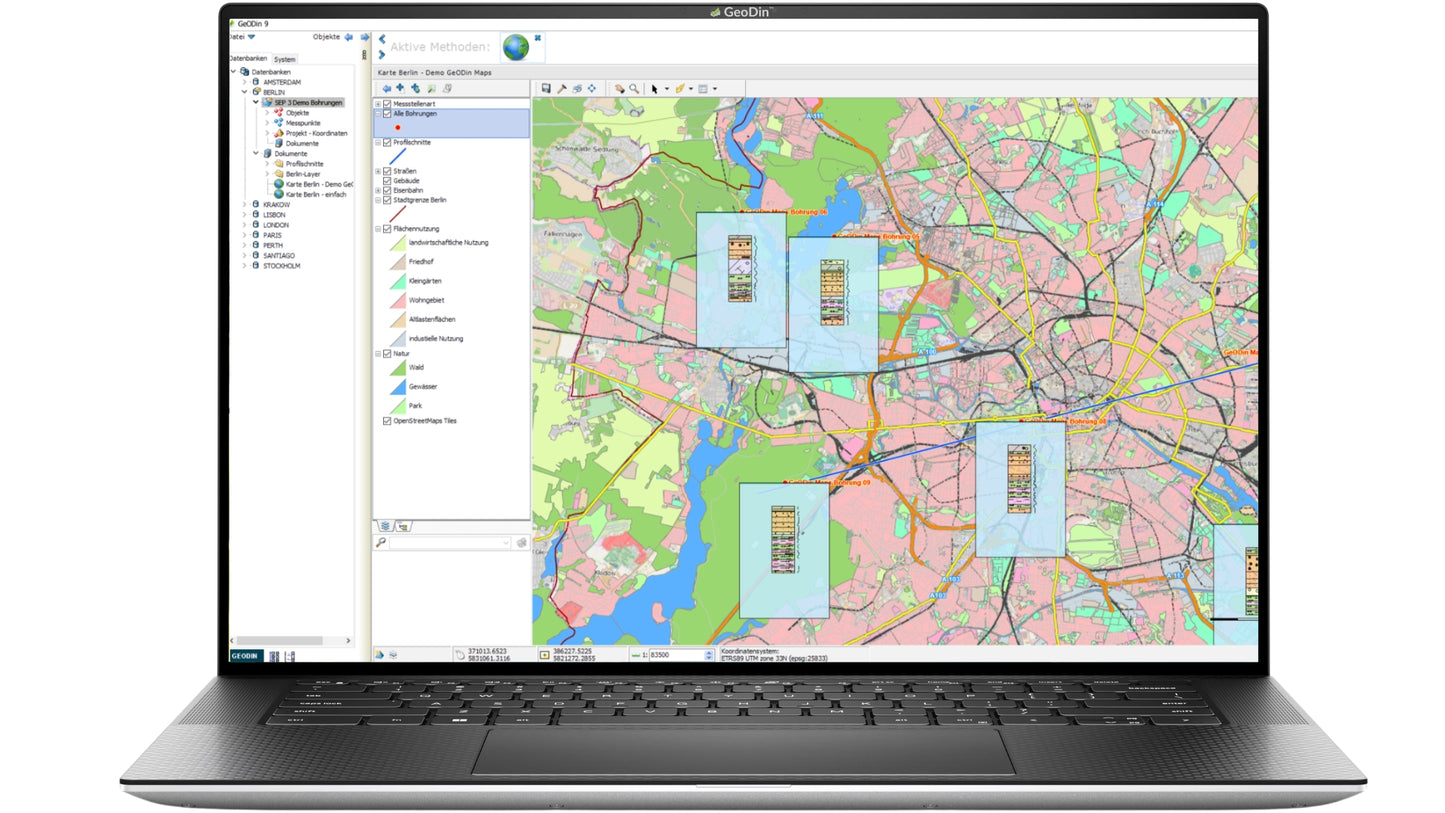Open the dropdown arrow beside pointer tool
Viewport: 1445px width, 813px height.
coord(666,89)
